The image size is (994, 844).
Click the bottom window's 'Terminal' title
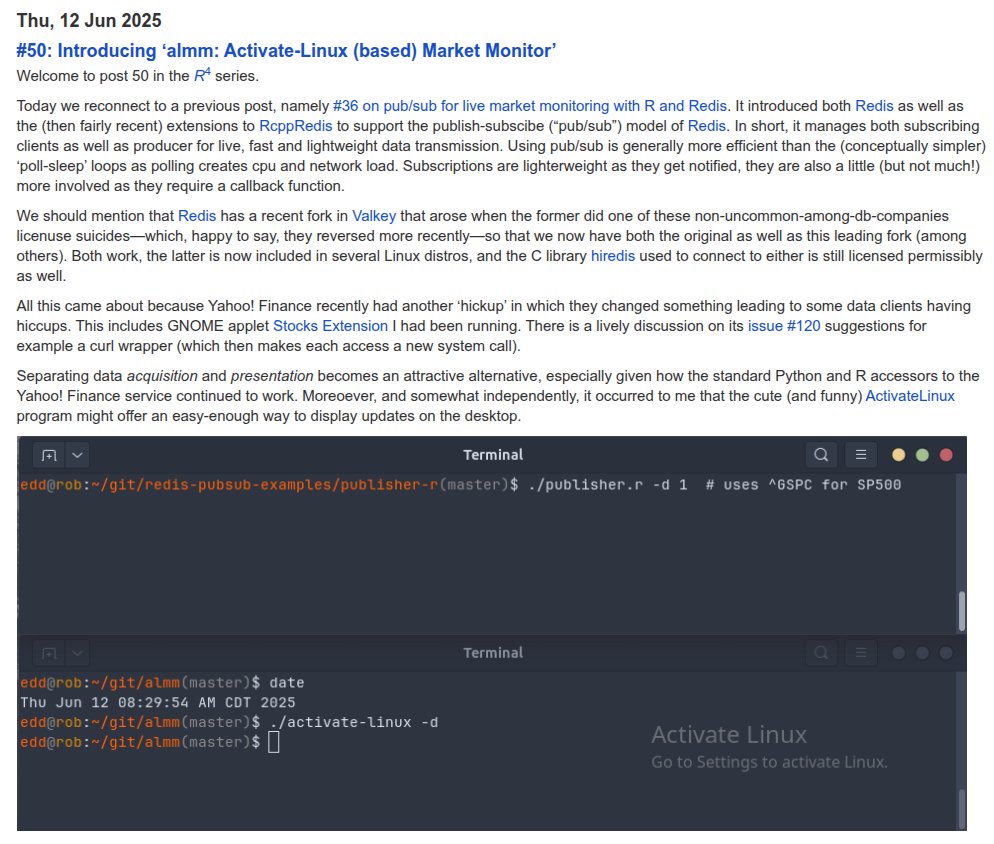pyautogui.click(x=493, y=652)
